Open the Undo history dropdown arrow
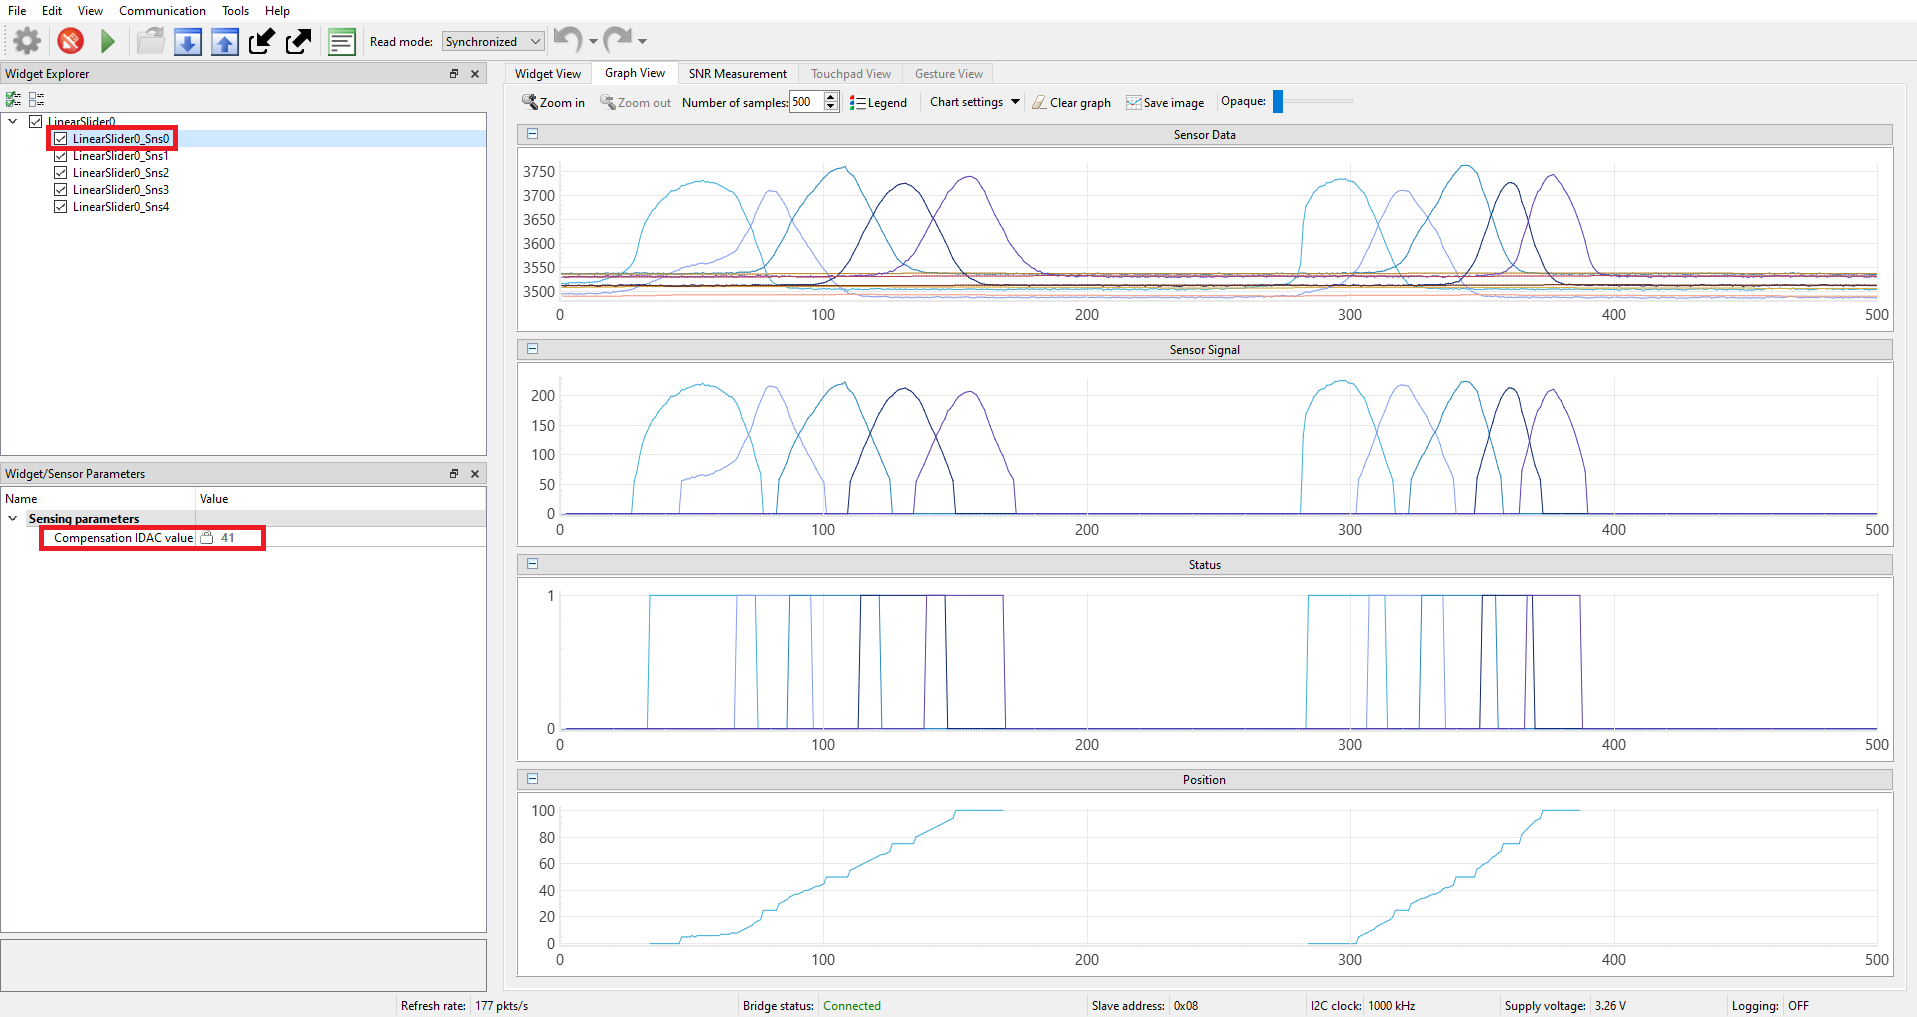 593,41
